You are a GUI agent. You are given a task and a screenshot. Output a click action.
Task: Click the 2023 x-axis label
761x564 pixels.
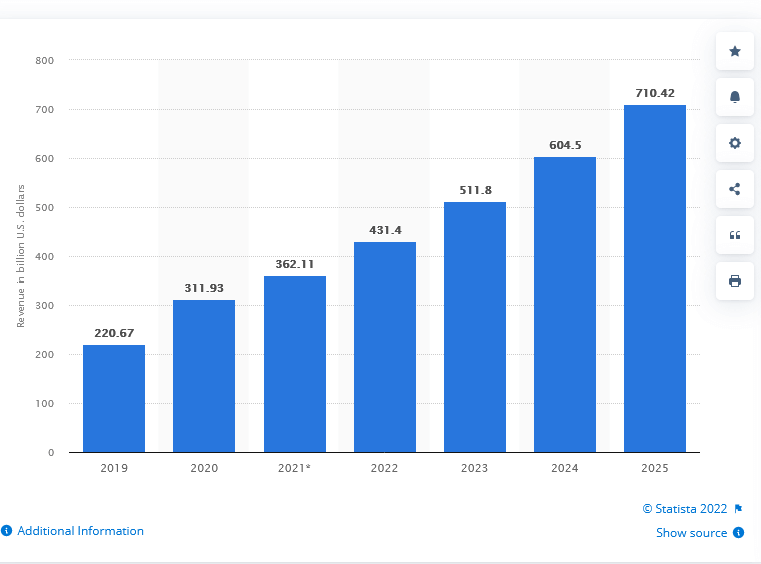click(x=475, y=468)
